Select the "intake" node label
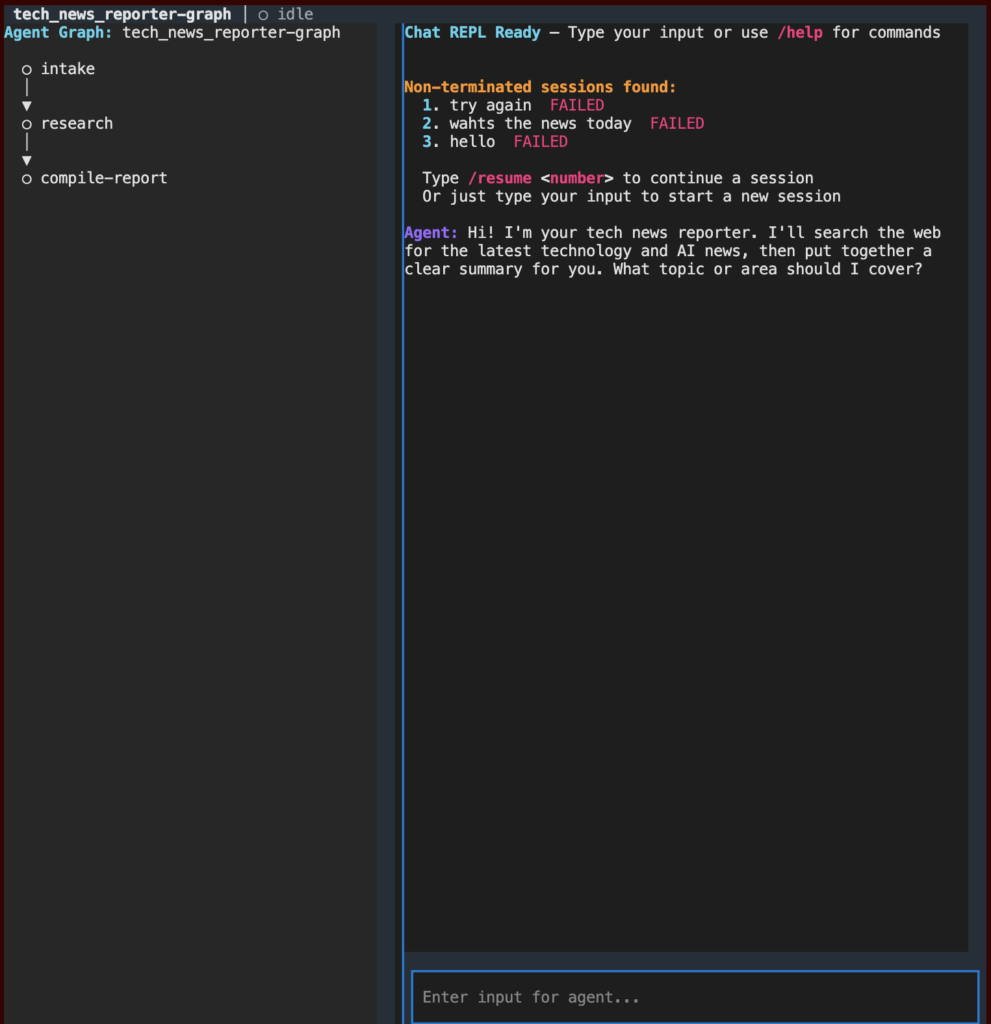This screenshot has height=1024, width=991. (x=68, y=70)
